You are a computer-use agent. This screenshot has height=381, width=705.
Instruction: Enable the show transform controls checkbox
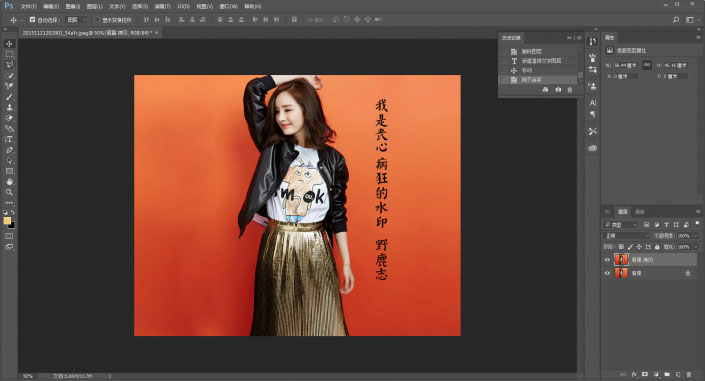pos(97,20)
